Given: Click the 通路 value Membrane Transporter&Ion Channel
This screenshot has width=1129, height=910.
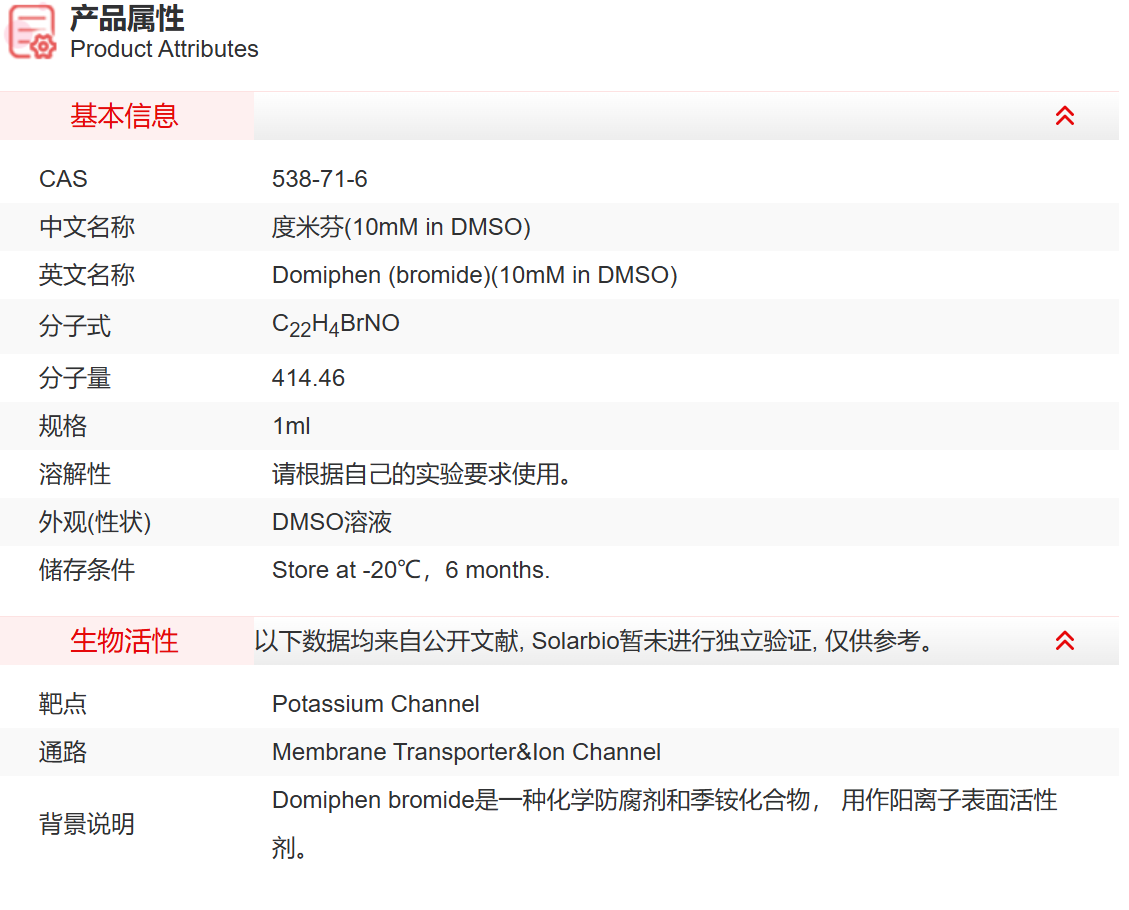Looking at the screenshot, I should (x=467, y=752).
